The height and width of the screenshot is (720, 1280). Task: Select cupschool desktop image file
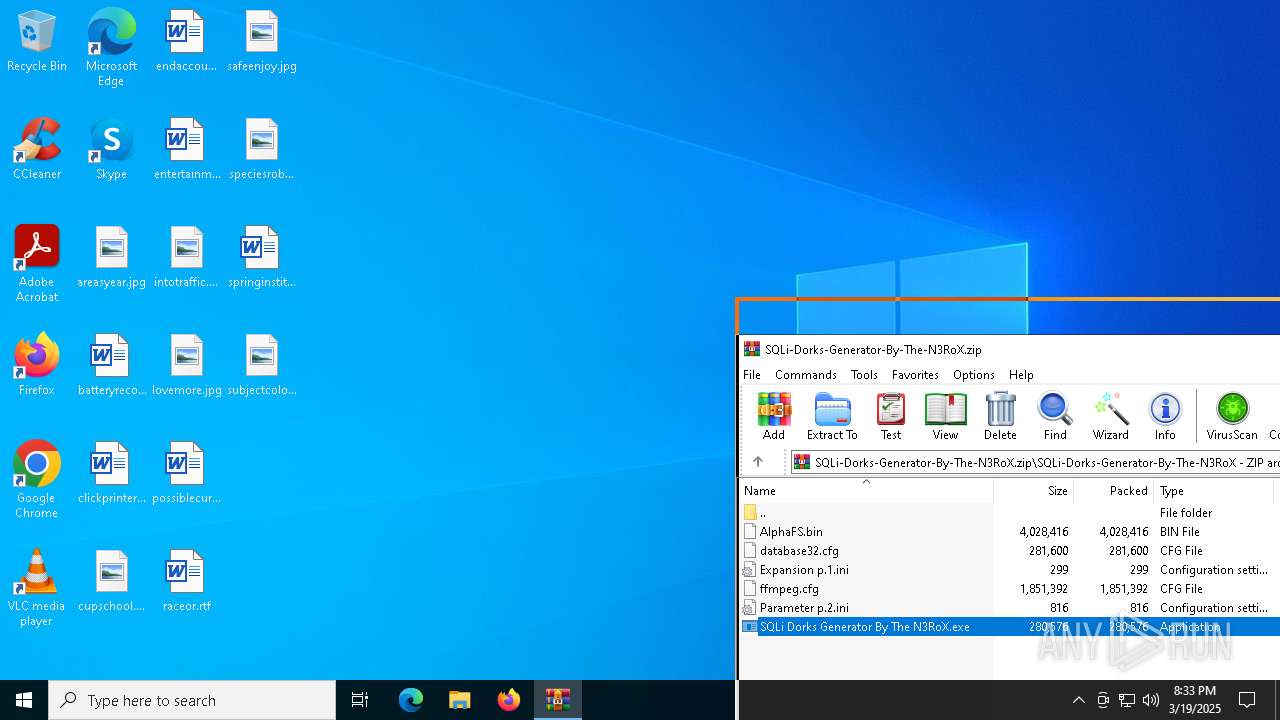click(111, 581)
